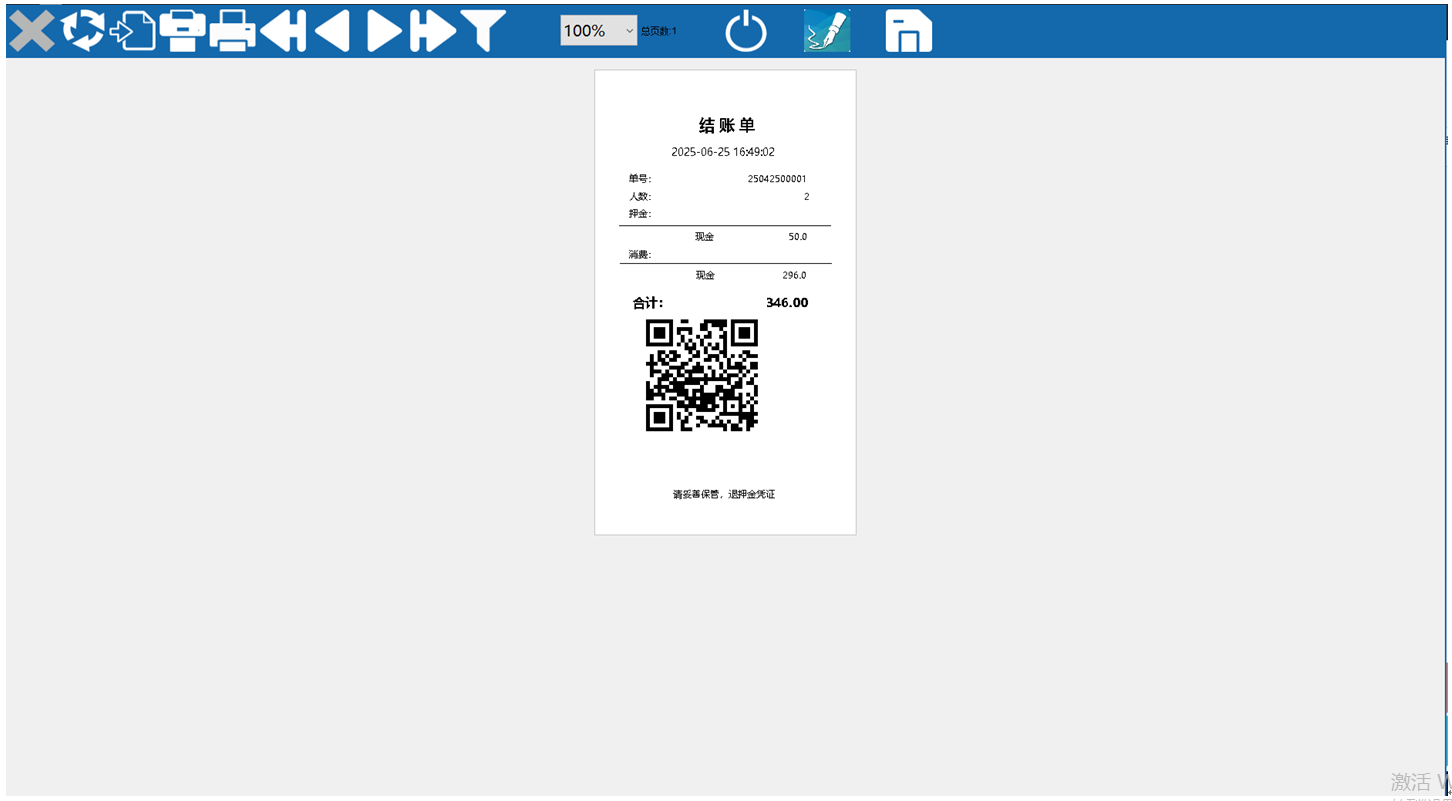Click the QR code on the receipt

click(x=702, y=375)
